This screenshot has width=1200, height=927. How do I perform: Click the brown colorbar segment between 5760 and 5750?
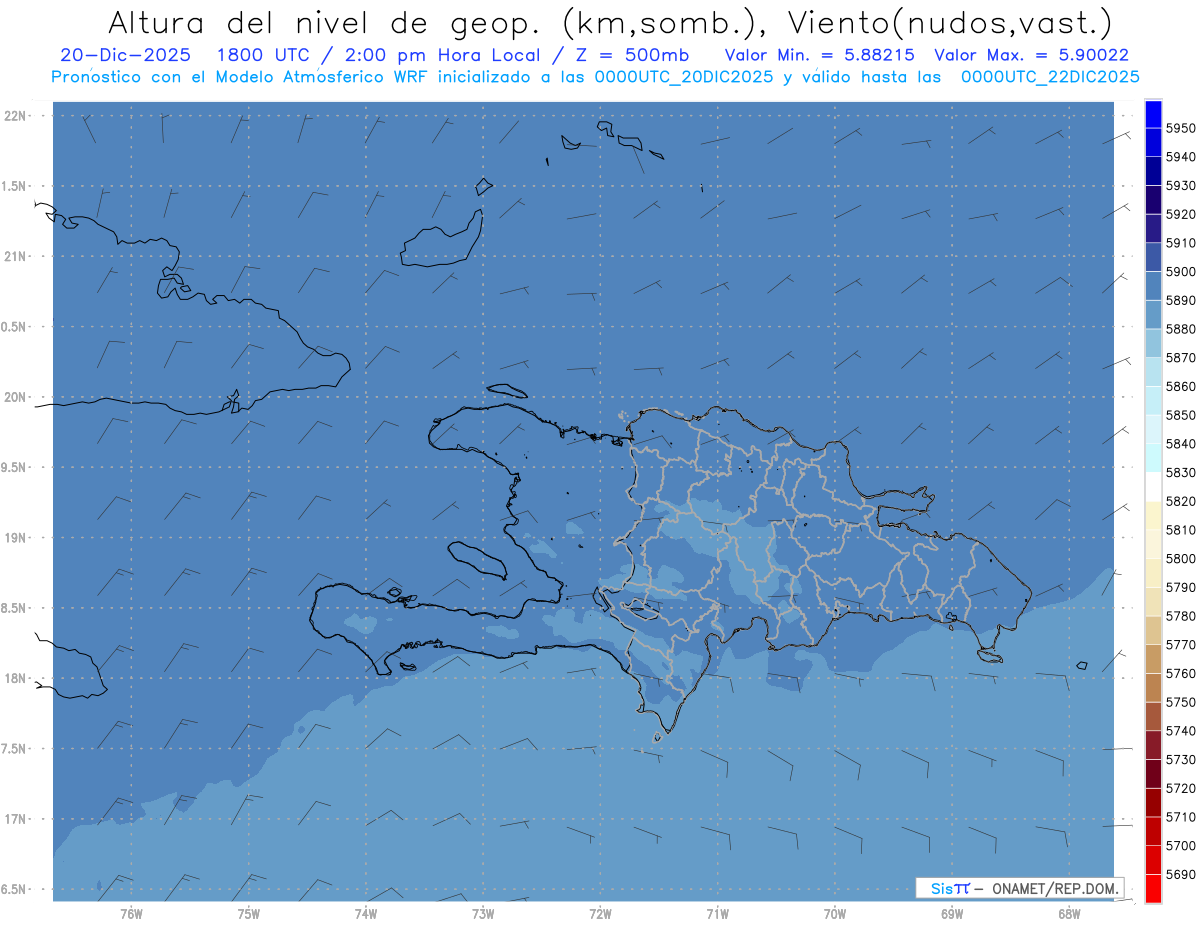click(1153, 687)
